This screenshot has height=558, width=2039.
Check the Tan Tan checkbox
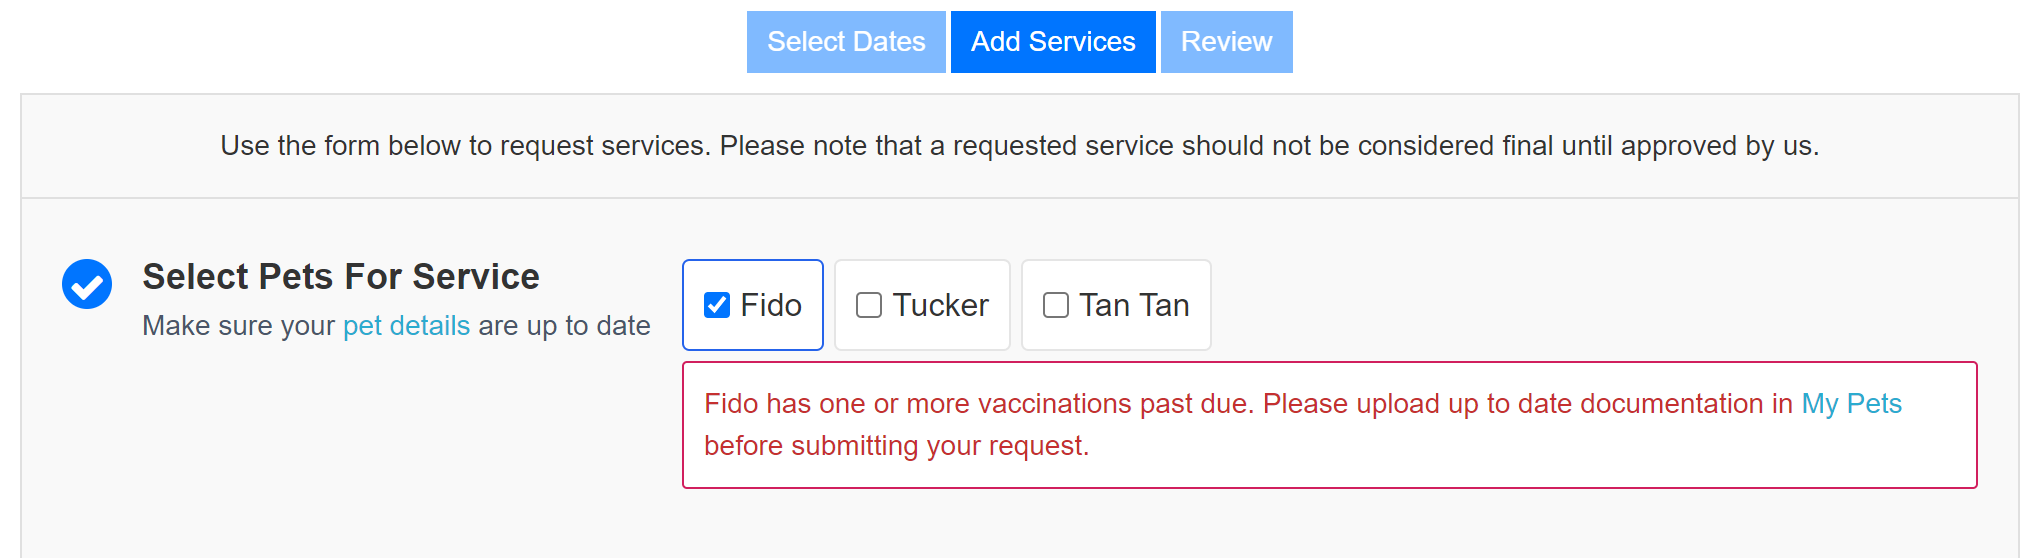(x=1056, y=305)
